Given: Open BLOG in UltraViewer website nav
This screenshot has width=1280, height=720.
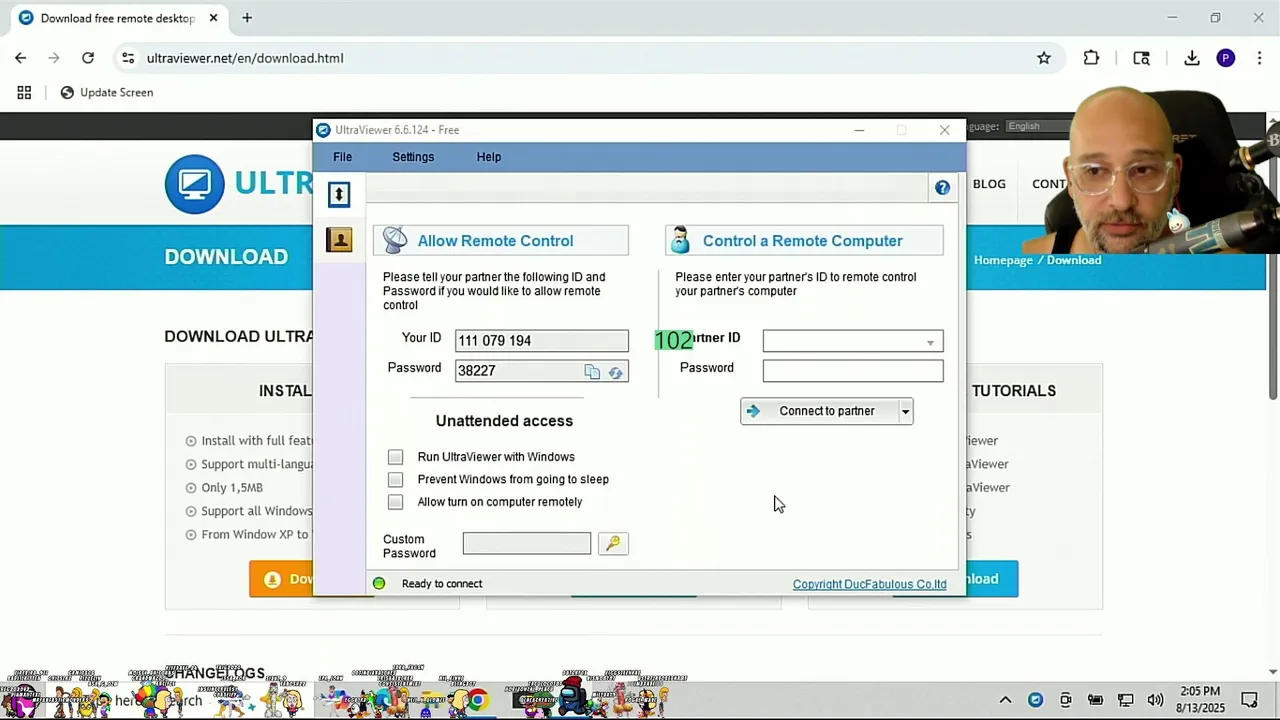Looking at the screenshot, I should click(989, 184).
